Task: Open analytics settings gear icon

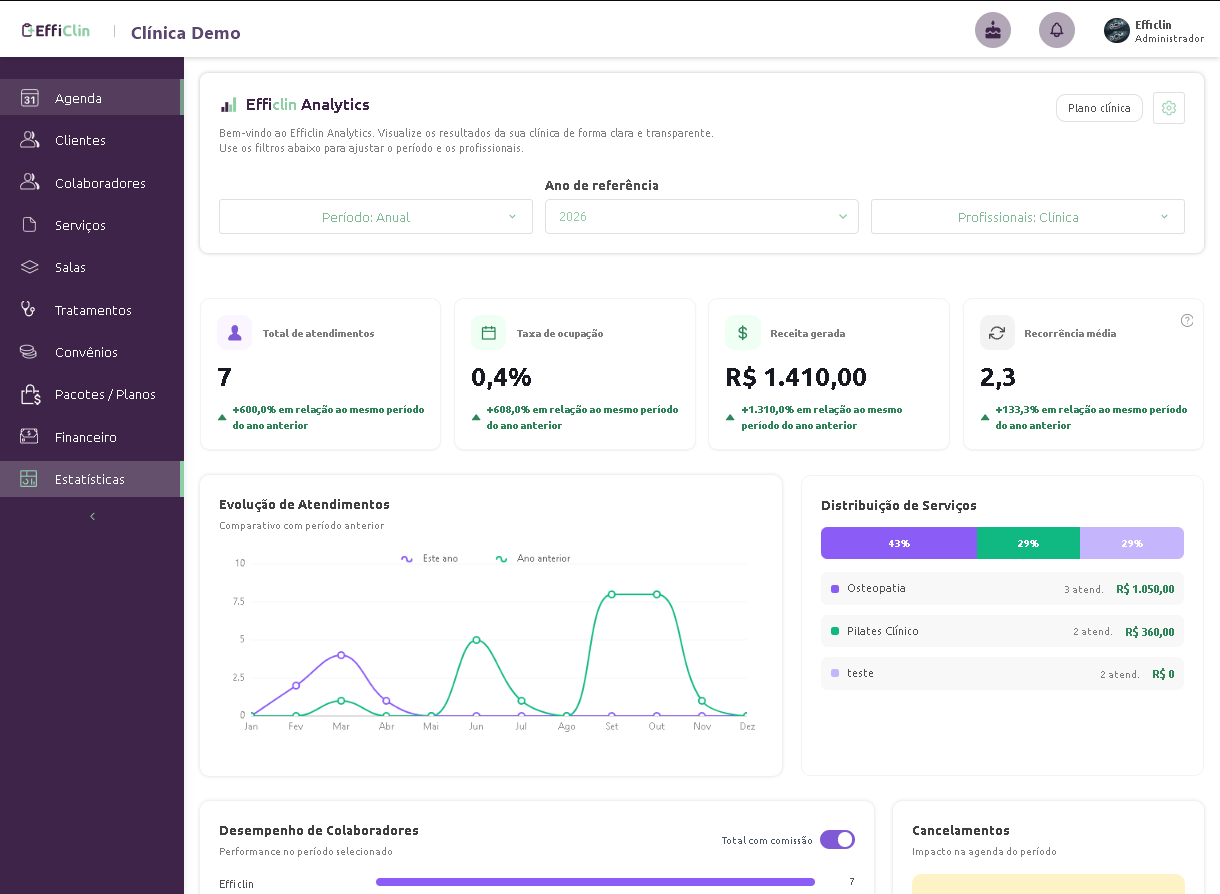Action: 1169,108
